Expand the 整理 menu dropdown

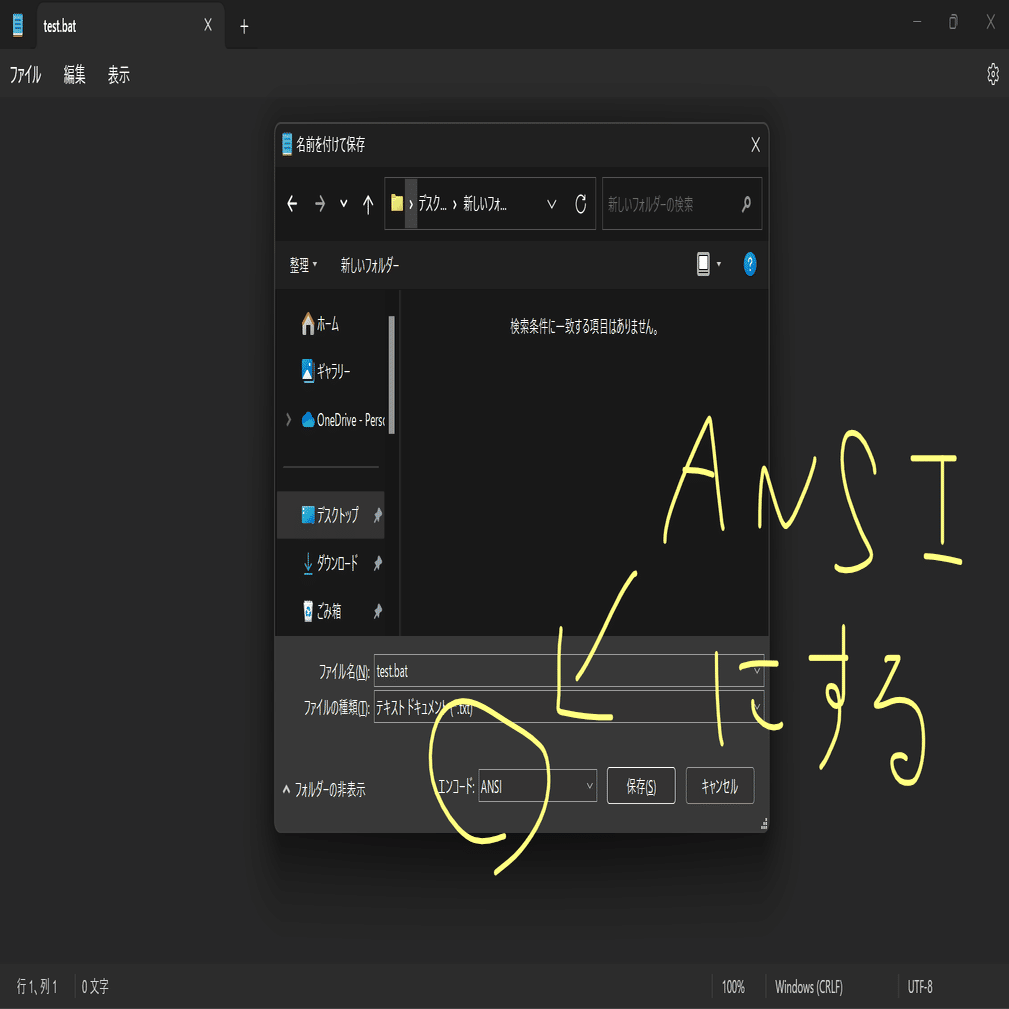click(x=303, y=264)
